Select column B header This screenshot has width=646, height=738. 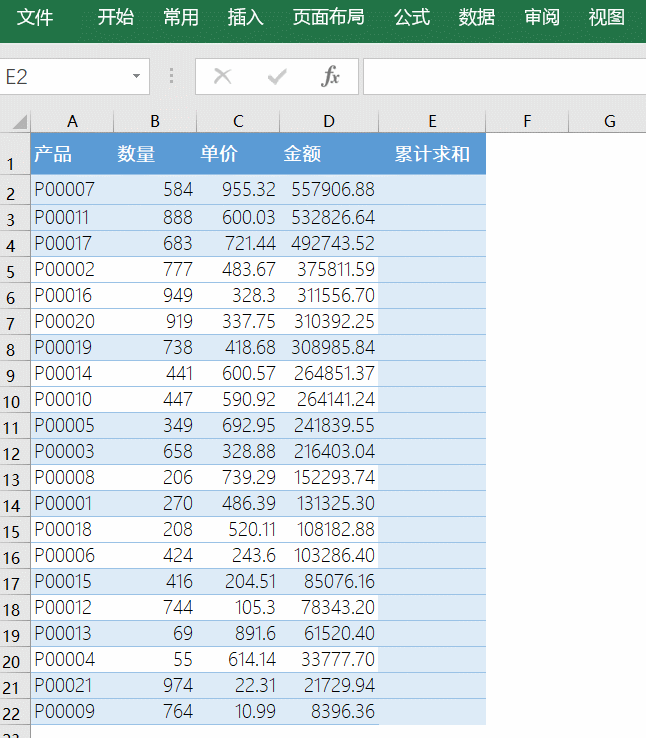[x=155, y=121]
